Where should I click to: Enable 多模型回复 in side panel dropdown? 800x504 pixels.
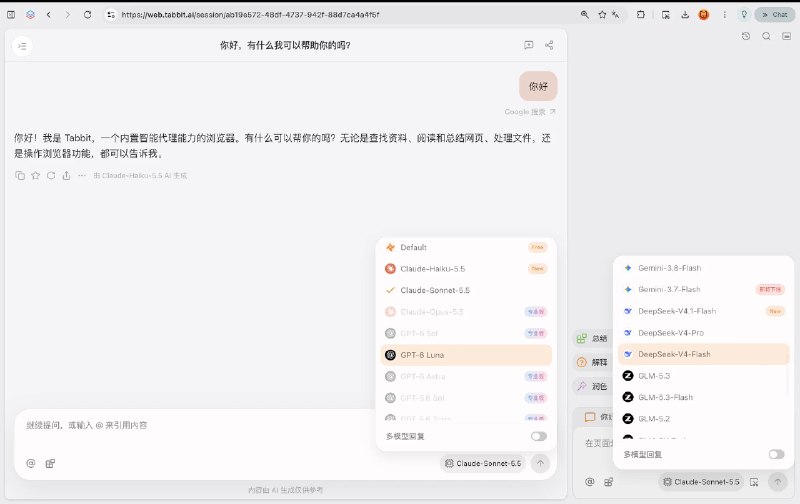click(x=776, y=454)
